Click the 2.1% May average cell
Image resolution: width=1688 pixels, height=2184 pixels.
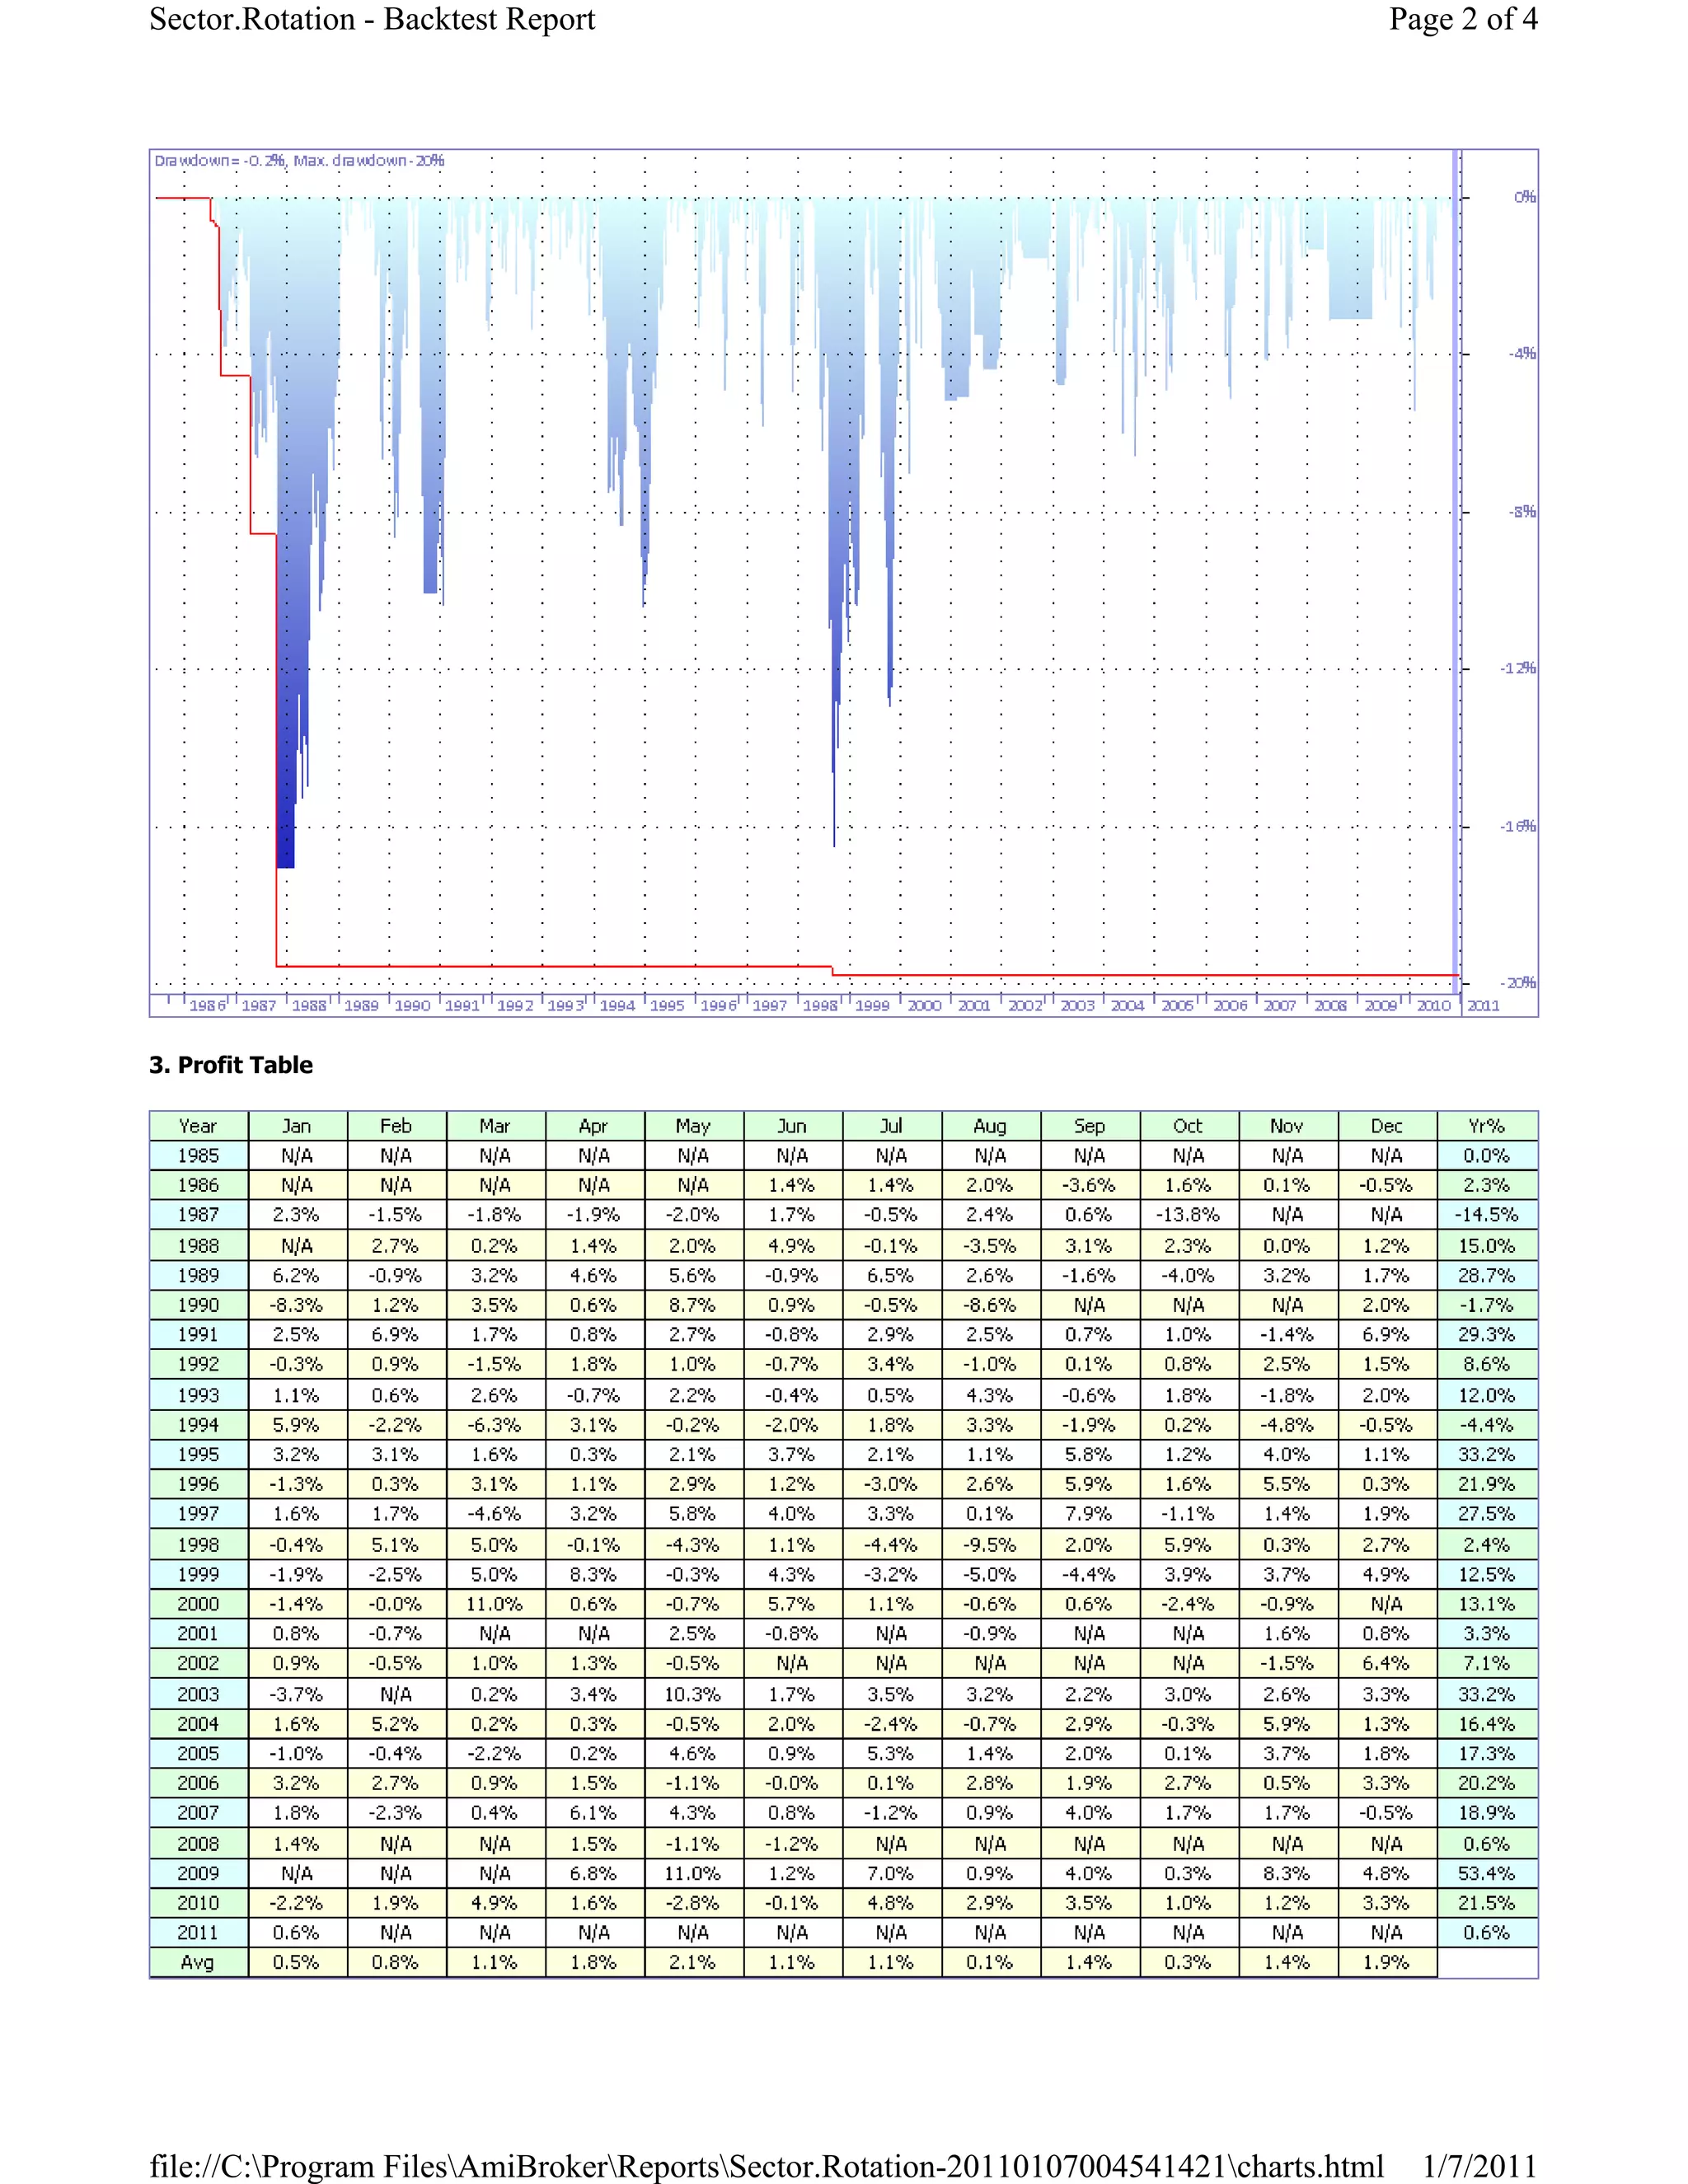[x=693, y=1962]
